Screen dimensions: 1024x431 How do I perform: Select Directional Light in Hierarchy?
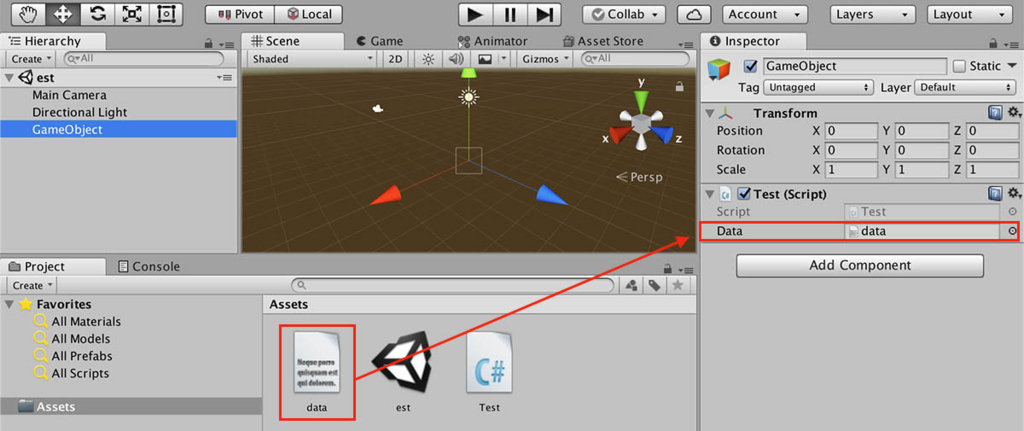[80, 112]
